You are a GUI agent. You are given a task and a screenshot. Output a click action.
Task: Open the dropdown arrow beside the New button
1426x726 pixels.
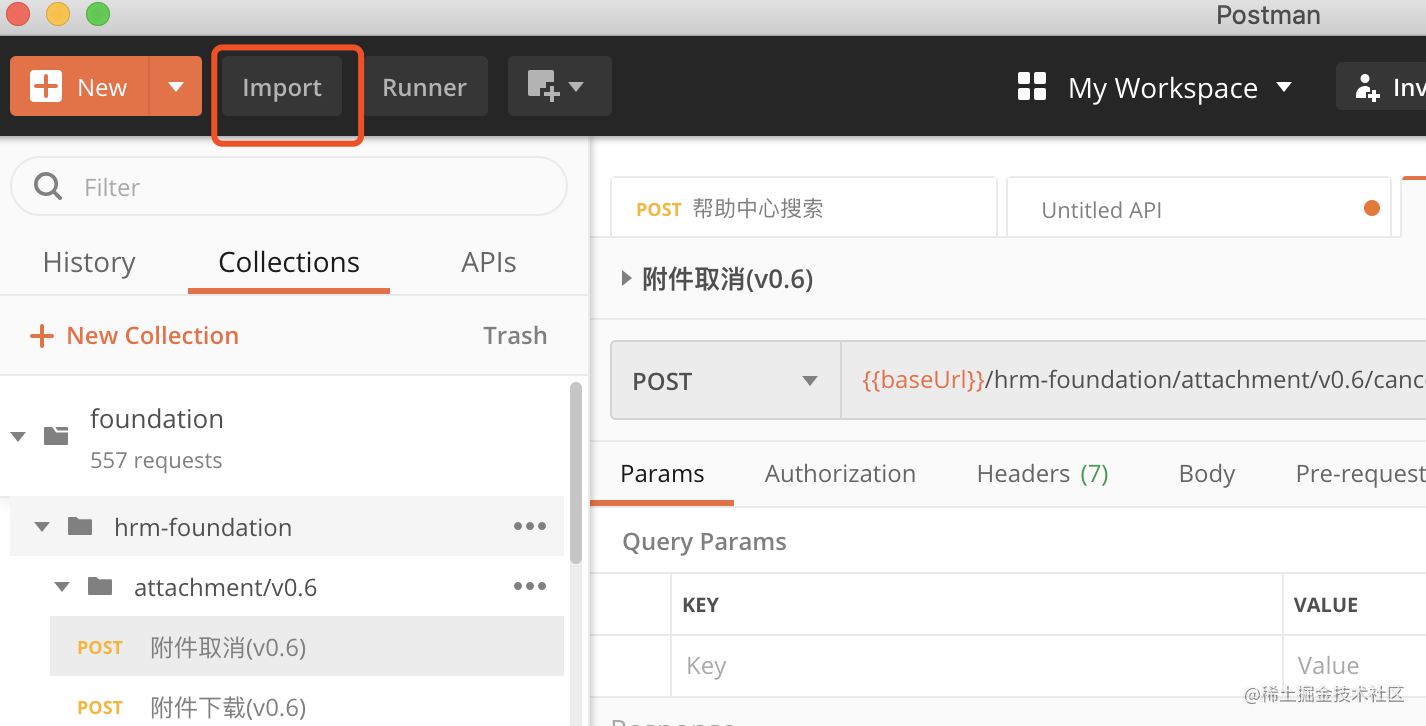[175, 86]
